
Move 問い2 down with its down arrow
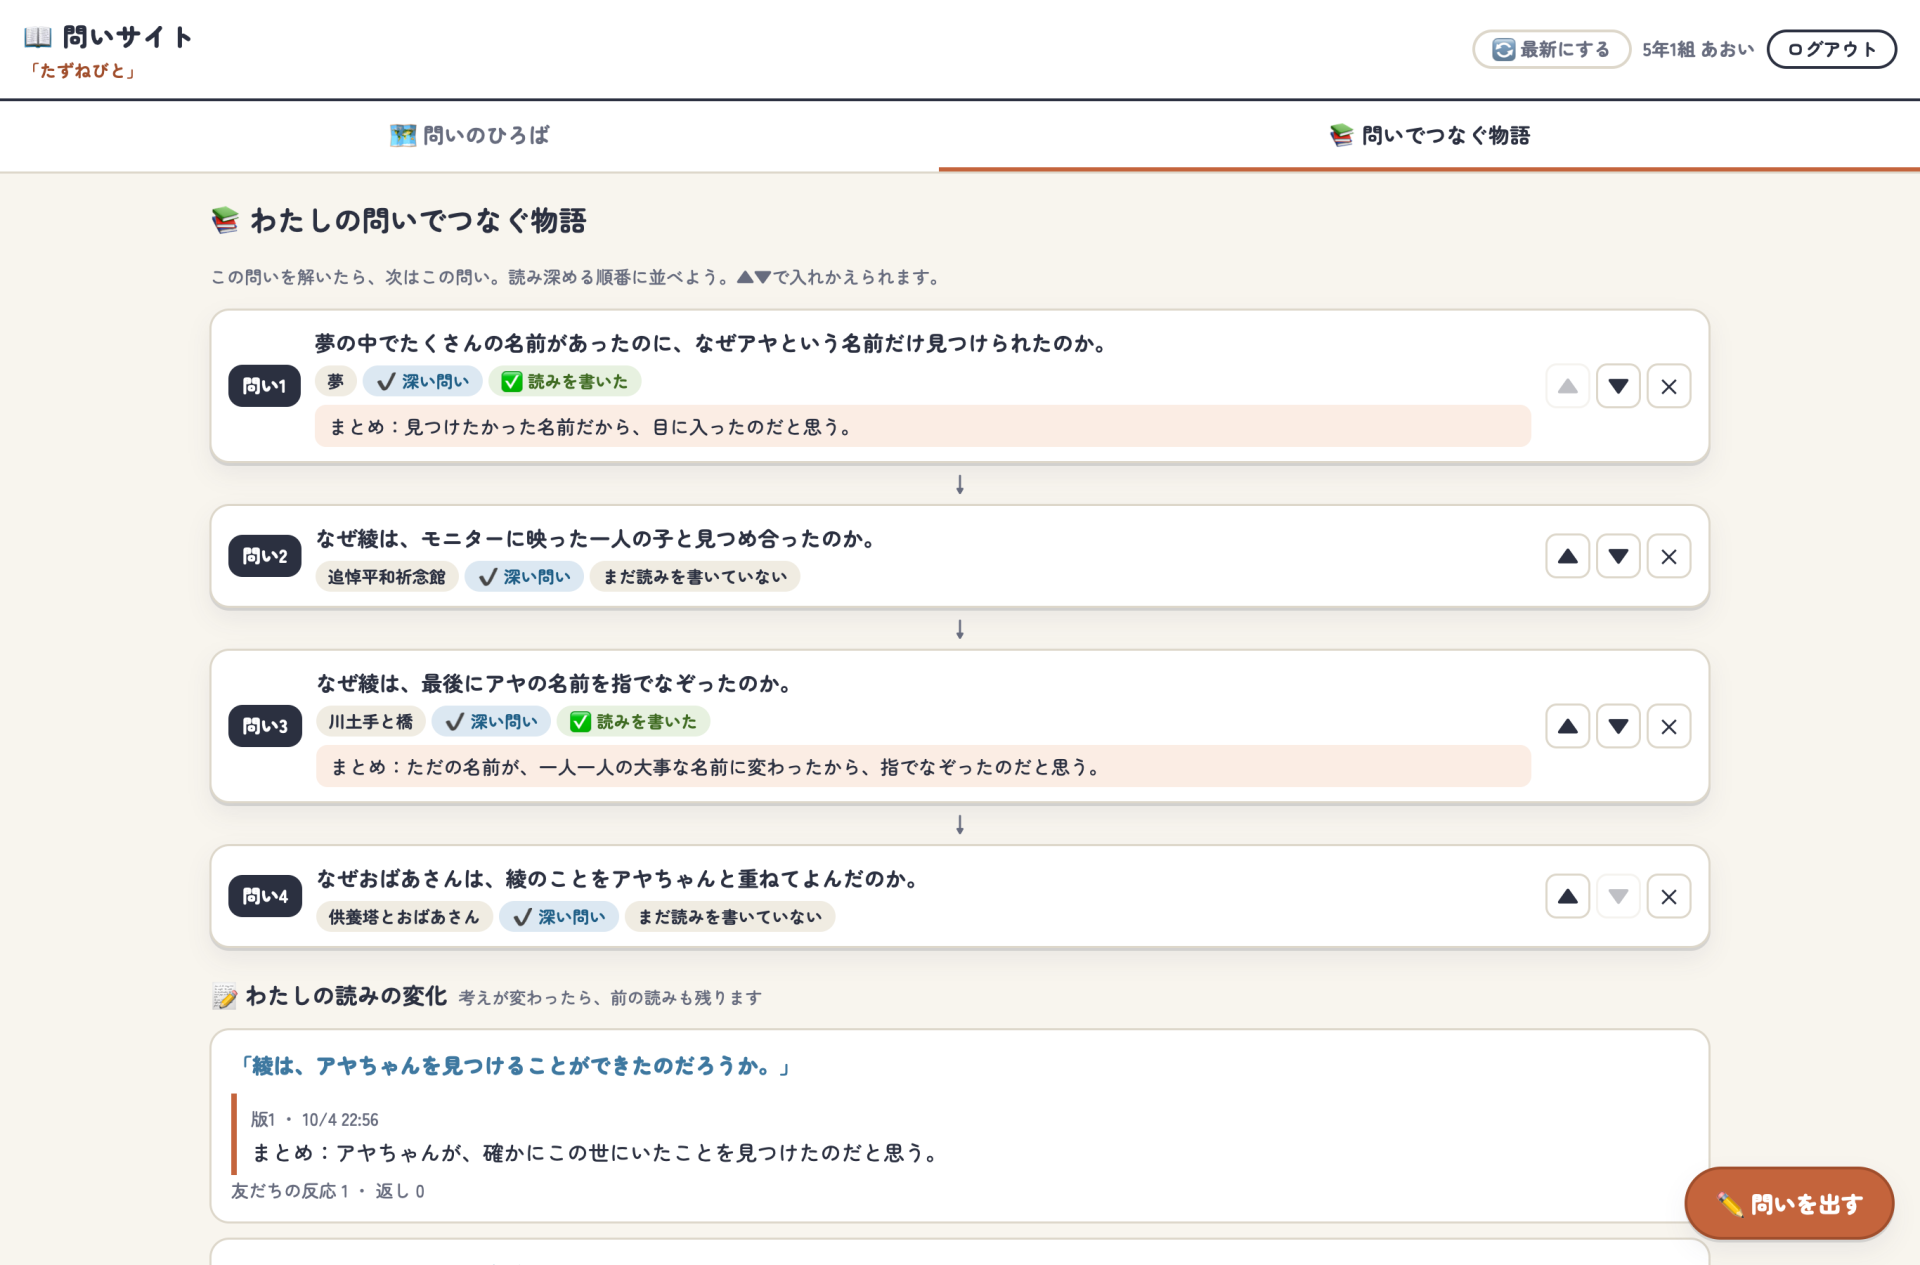click(1618, 556)
